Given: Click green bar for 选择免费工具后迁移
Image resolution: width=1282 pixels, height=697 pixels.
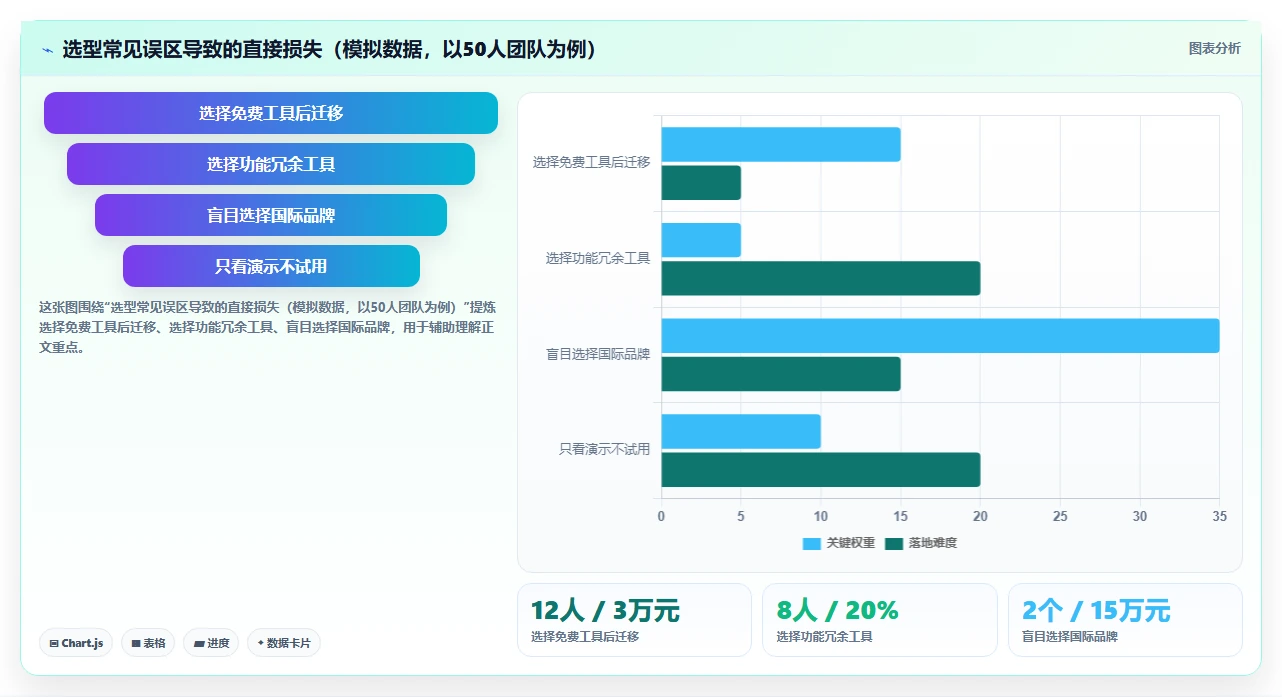Looking at the screenshot, I should 701,182.
